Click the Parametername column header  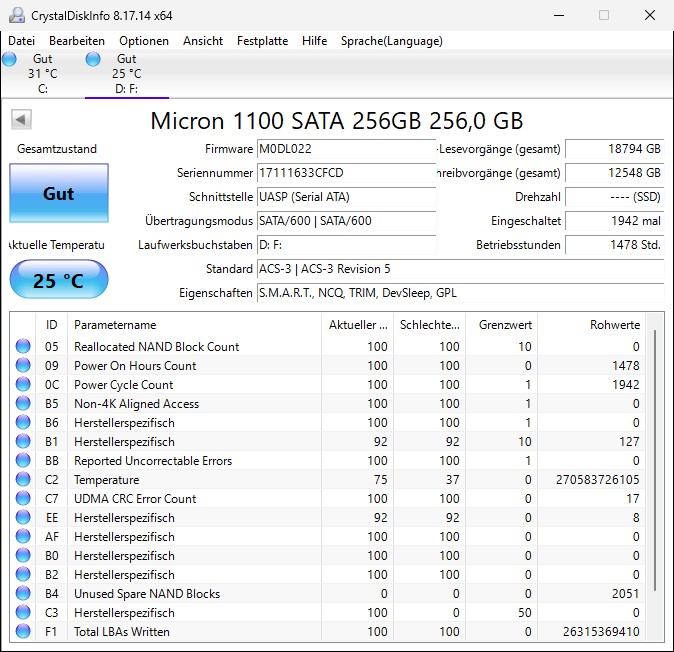point(194,325)
